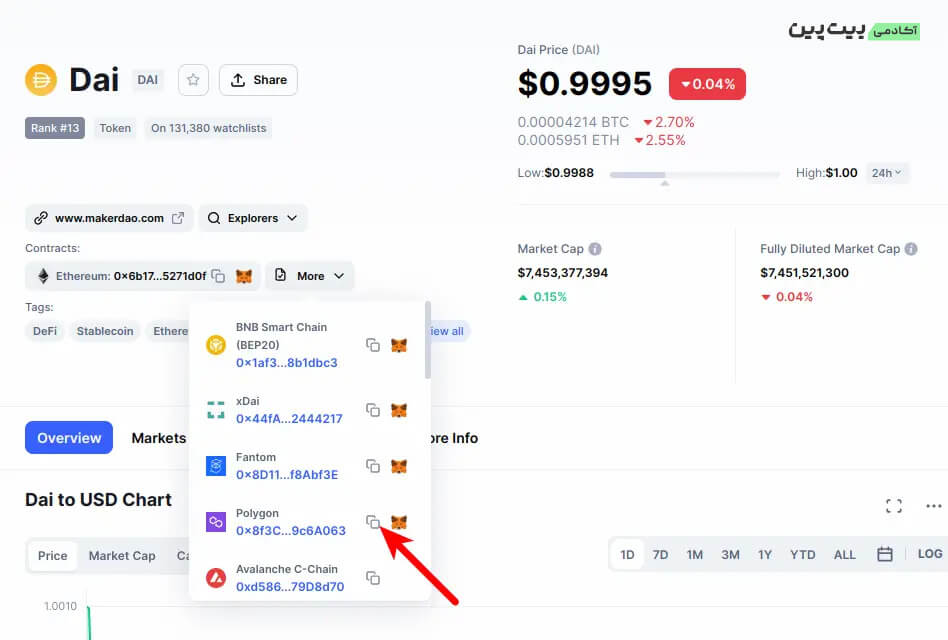948x640 pixels.
Task: Add Polygon contract to MetaMask
Action: 398,522
